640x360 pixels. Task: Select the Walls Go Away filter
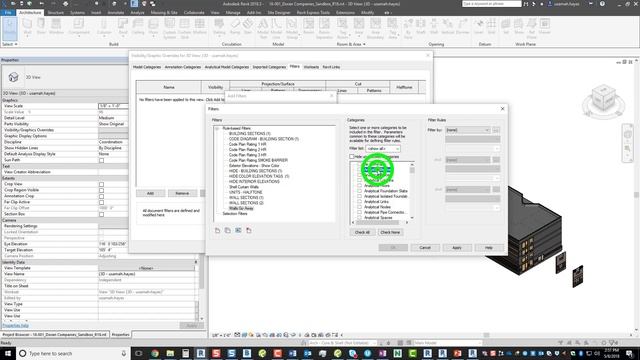[x=241, y=209]
